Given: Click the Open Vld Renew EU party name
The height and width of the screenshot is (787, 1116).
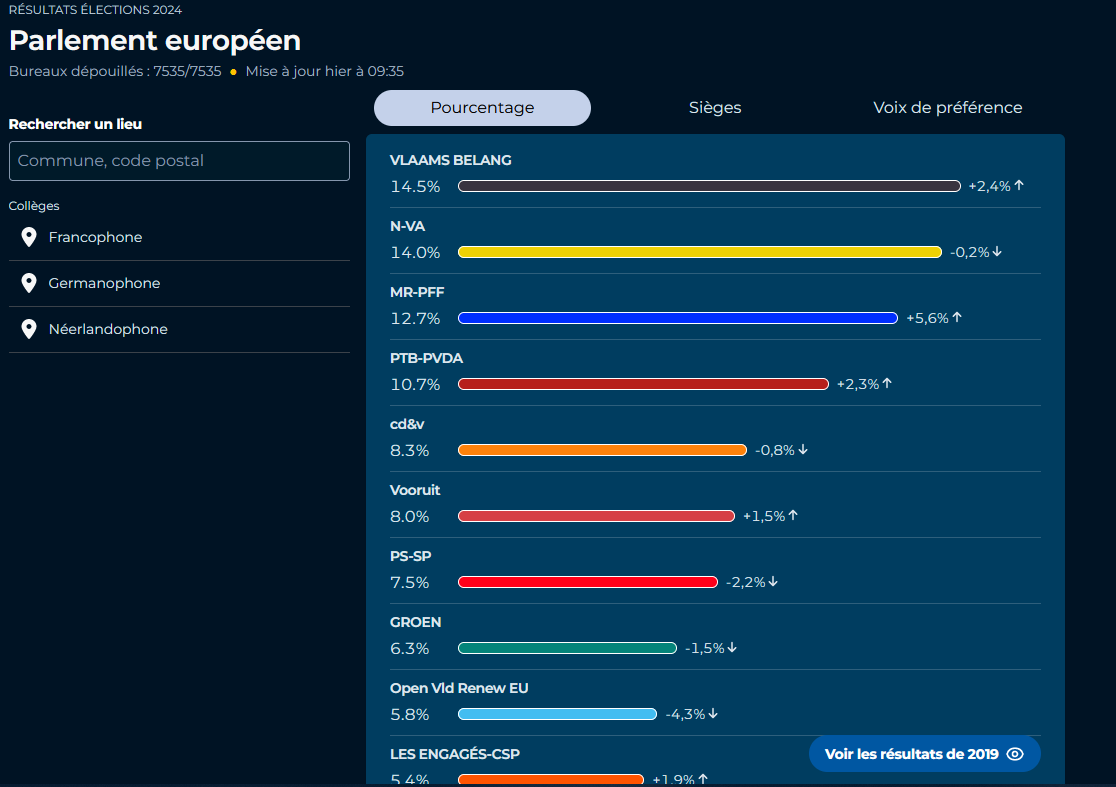Looking at the screenshot, I should (459, 688).
